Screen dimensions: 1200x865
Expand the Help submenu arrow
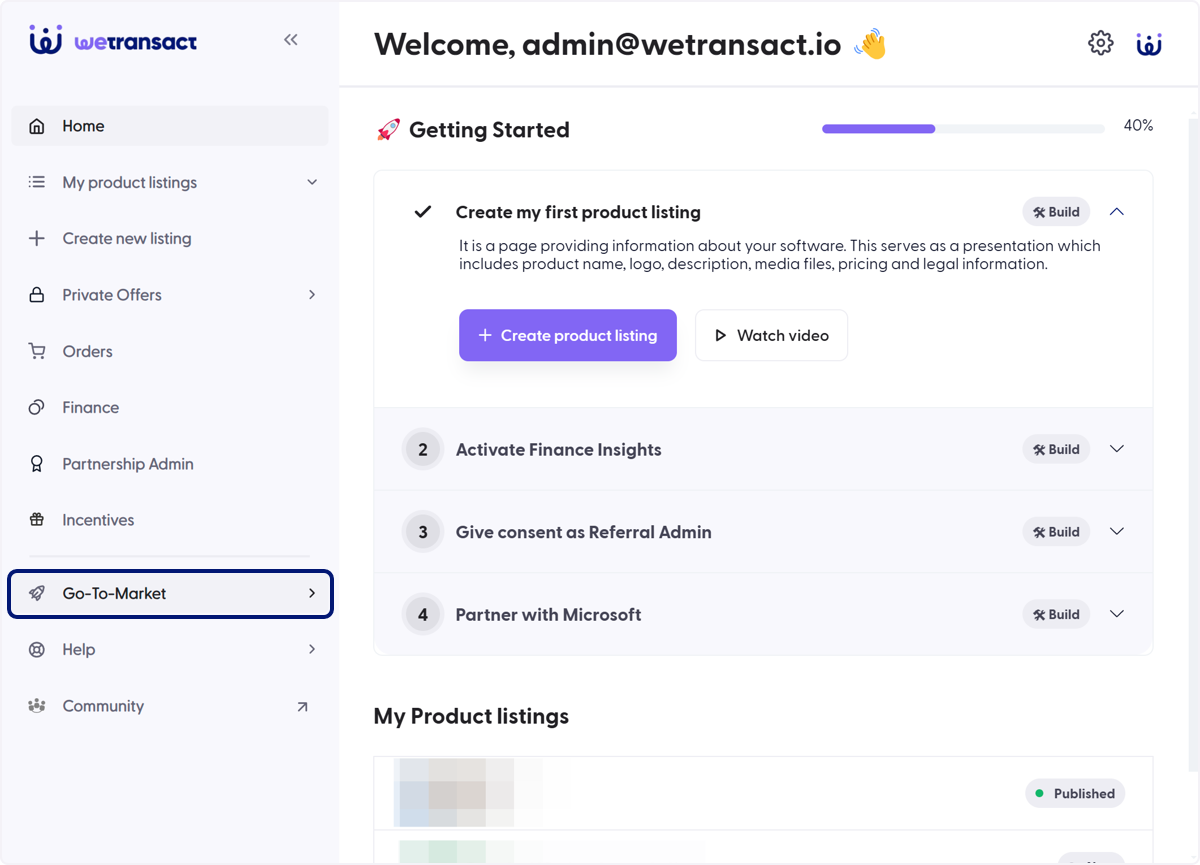coord(312,650)
